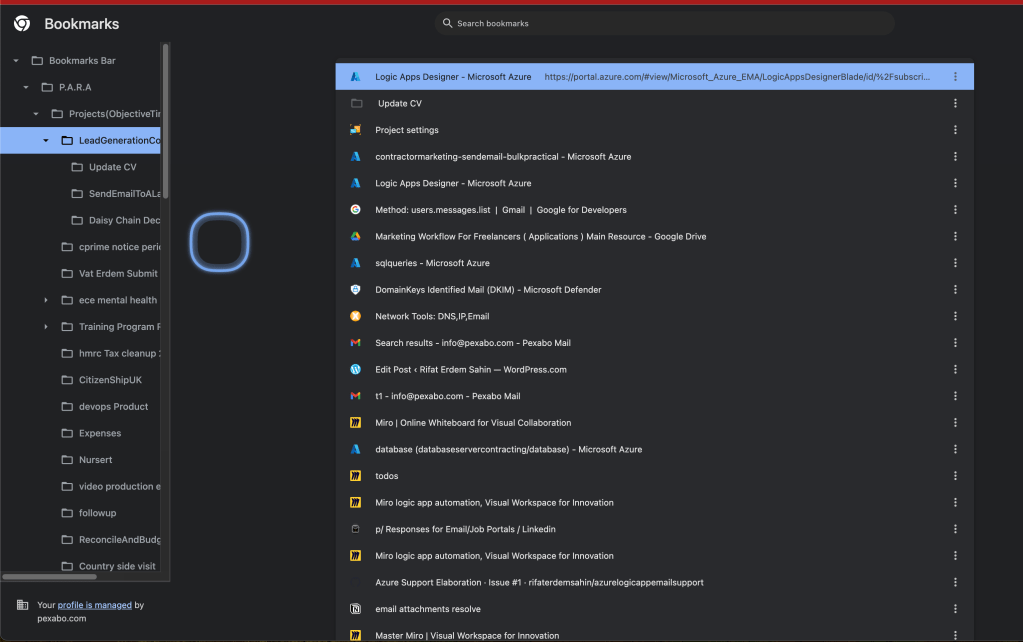Open more actions for DomainKeys Identified Mail bookmark
The width and height of the screenshot is (1023, 642).
[x=955, y=290]
